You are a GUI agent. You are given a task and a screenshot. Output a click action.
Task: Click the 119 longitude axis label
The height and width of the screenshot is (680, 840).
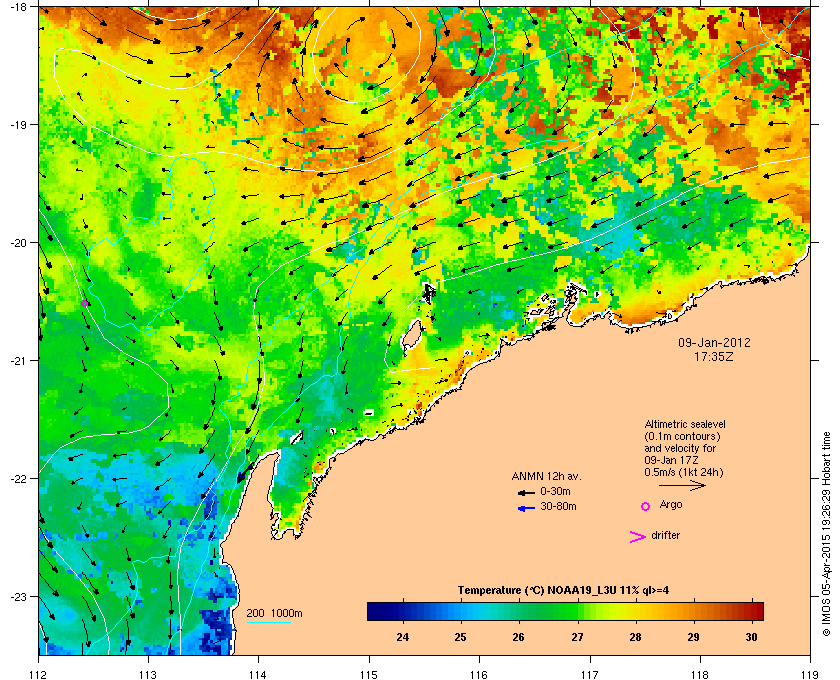click(810, 675)
